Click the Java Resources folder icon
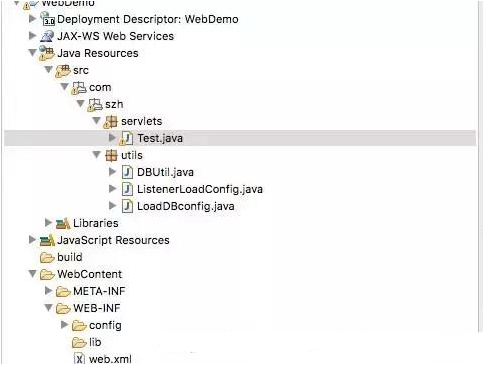Screen dimensions: 483x367 (x=47, y=53)
